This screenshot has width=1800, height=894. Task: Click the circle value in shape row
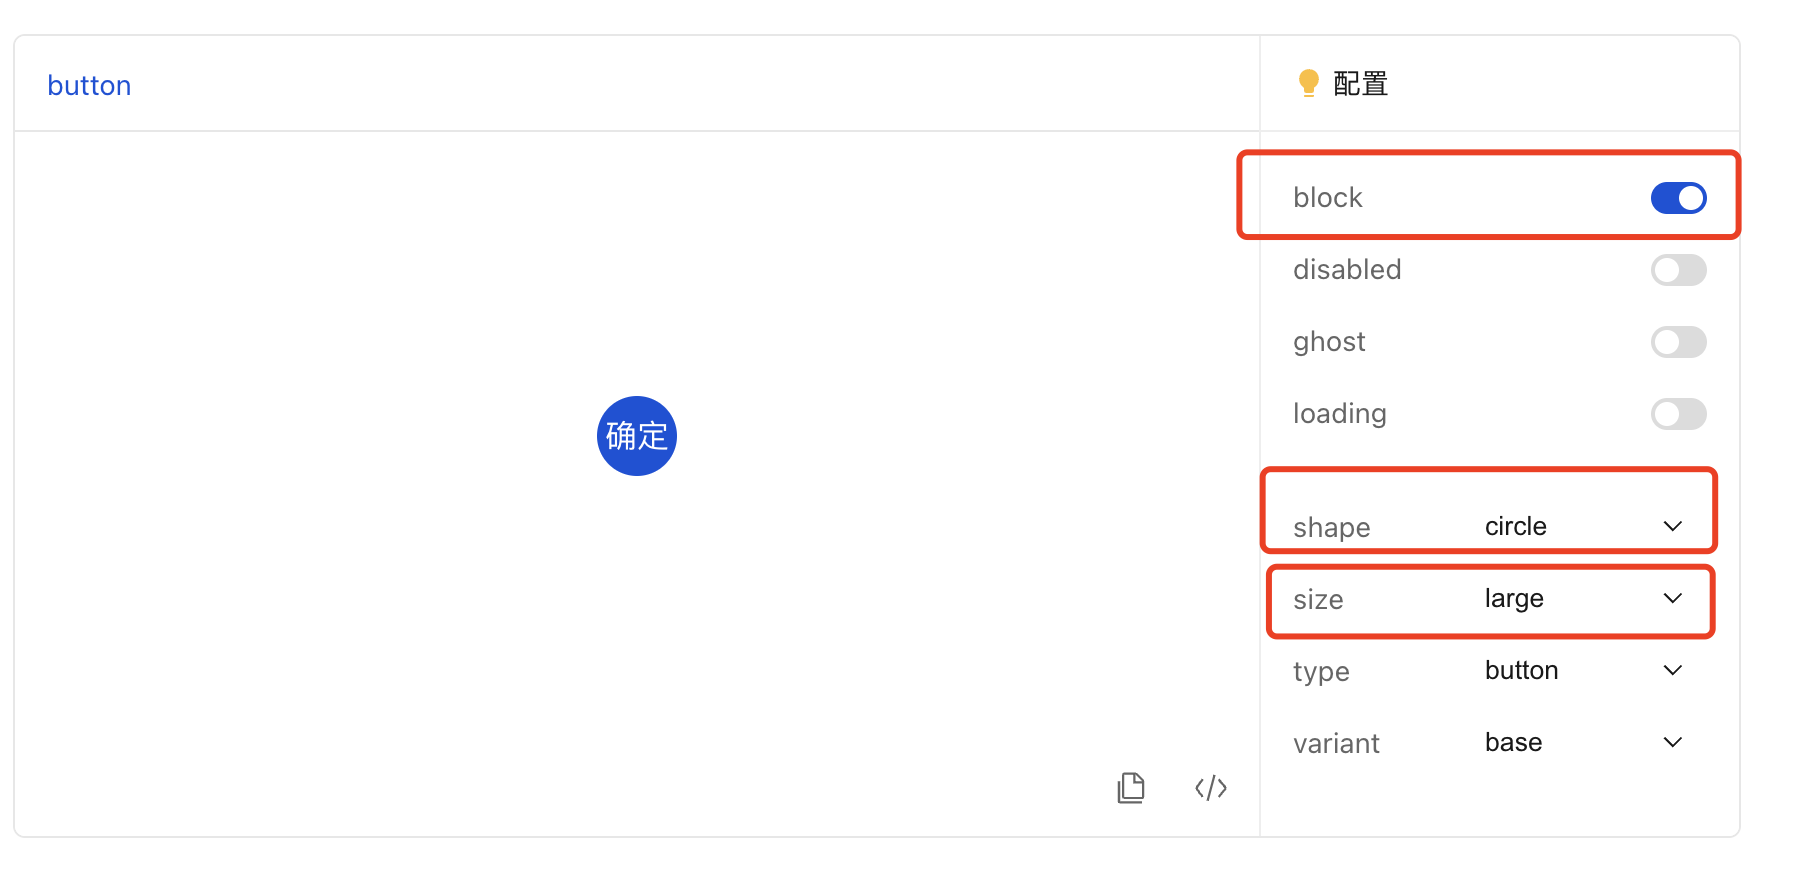coord(1515,526)
